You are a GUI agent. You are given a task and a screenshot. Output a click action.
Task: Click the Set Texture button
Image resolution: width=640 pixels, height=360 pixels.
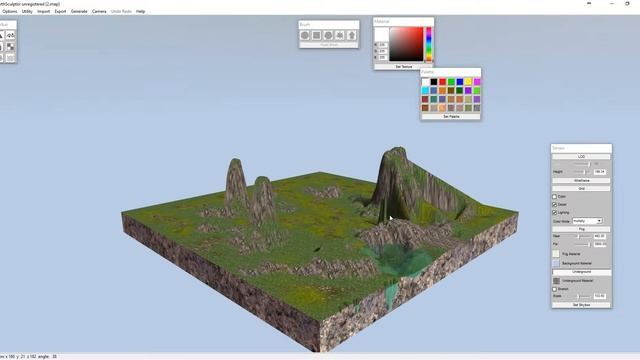tap(404, 67)
